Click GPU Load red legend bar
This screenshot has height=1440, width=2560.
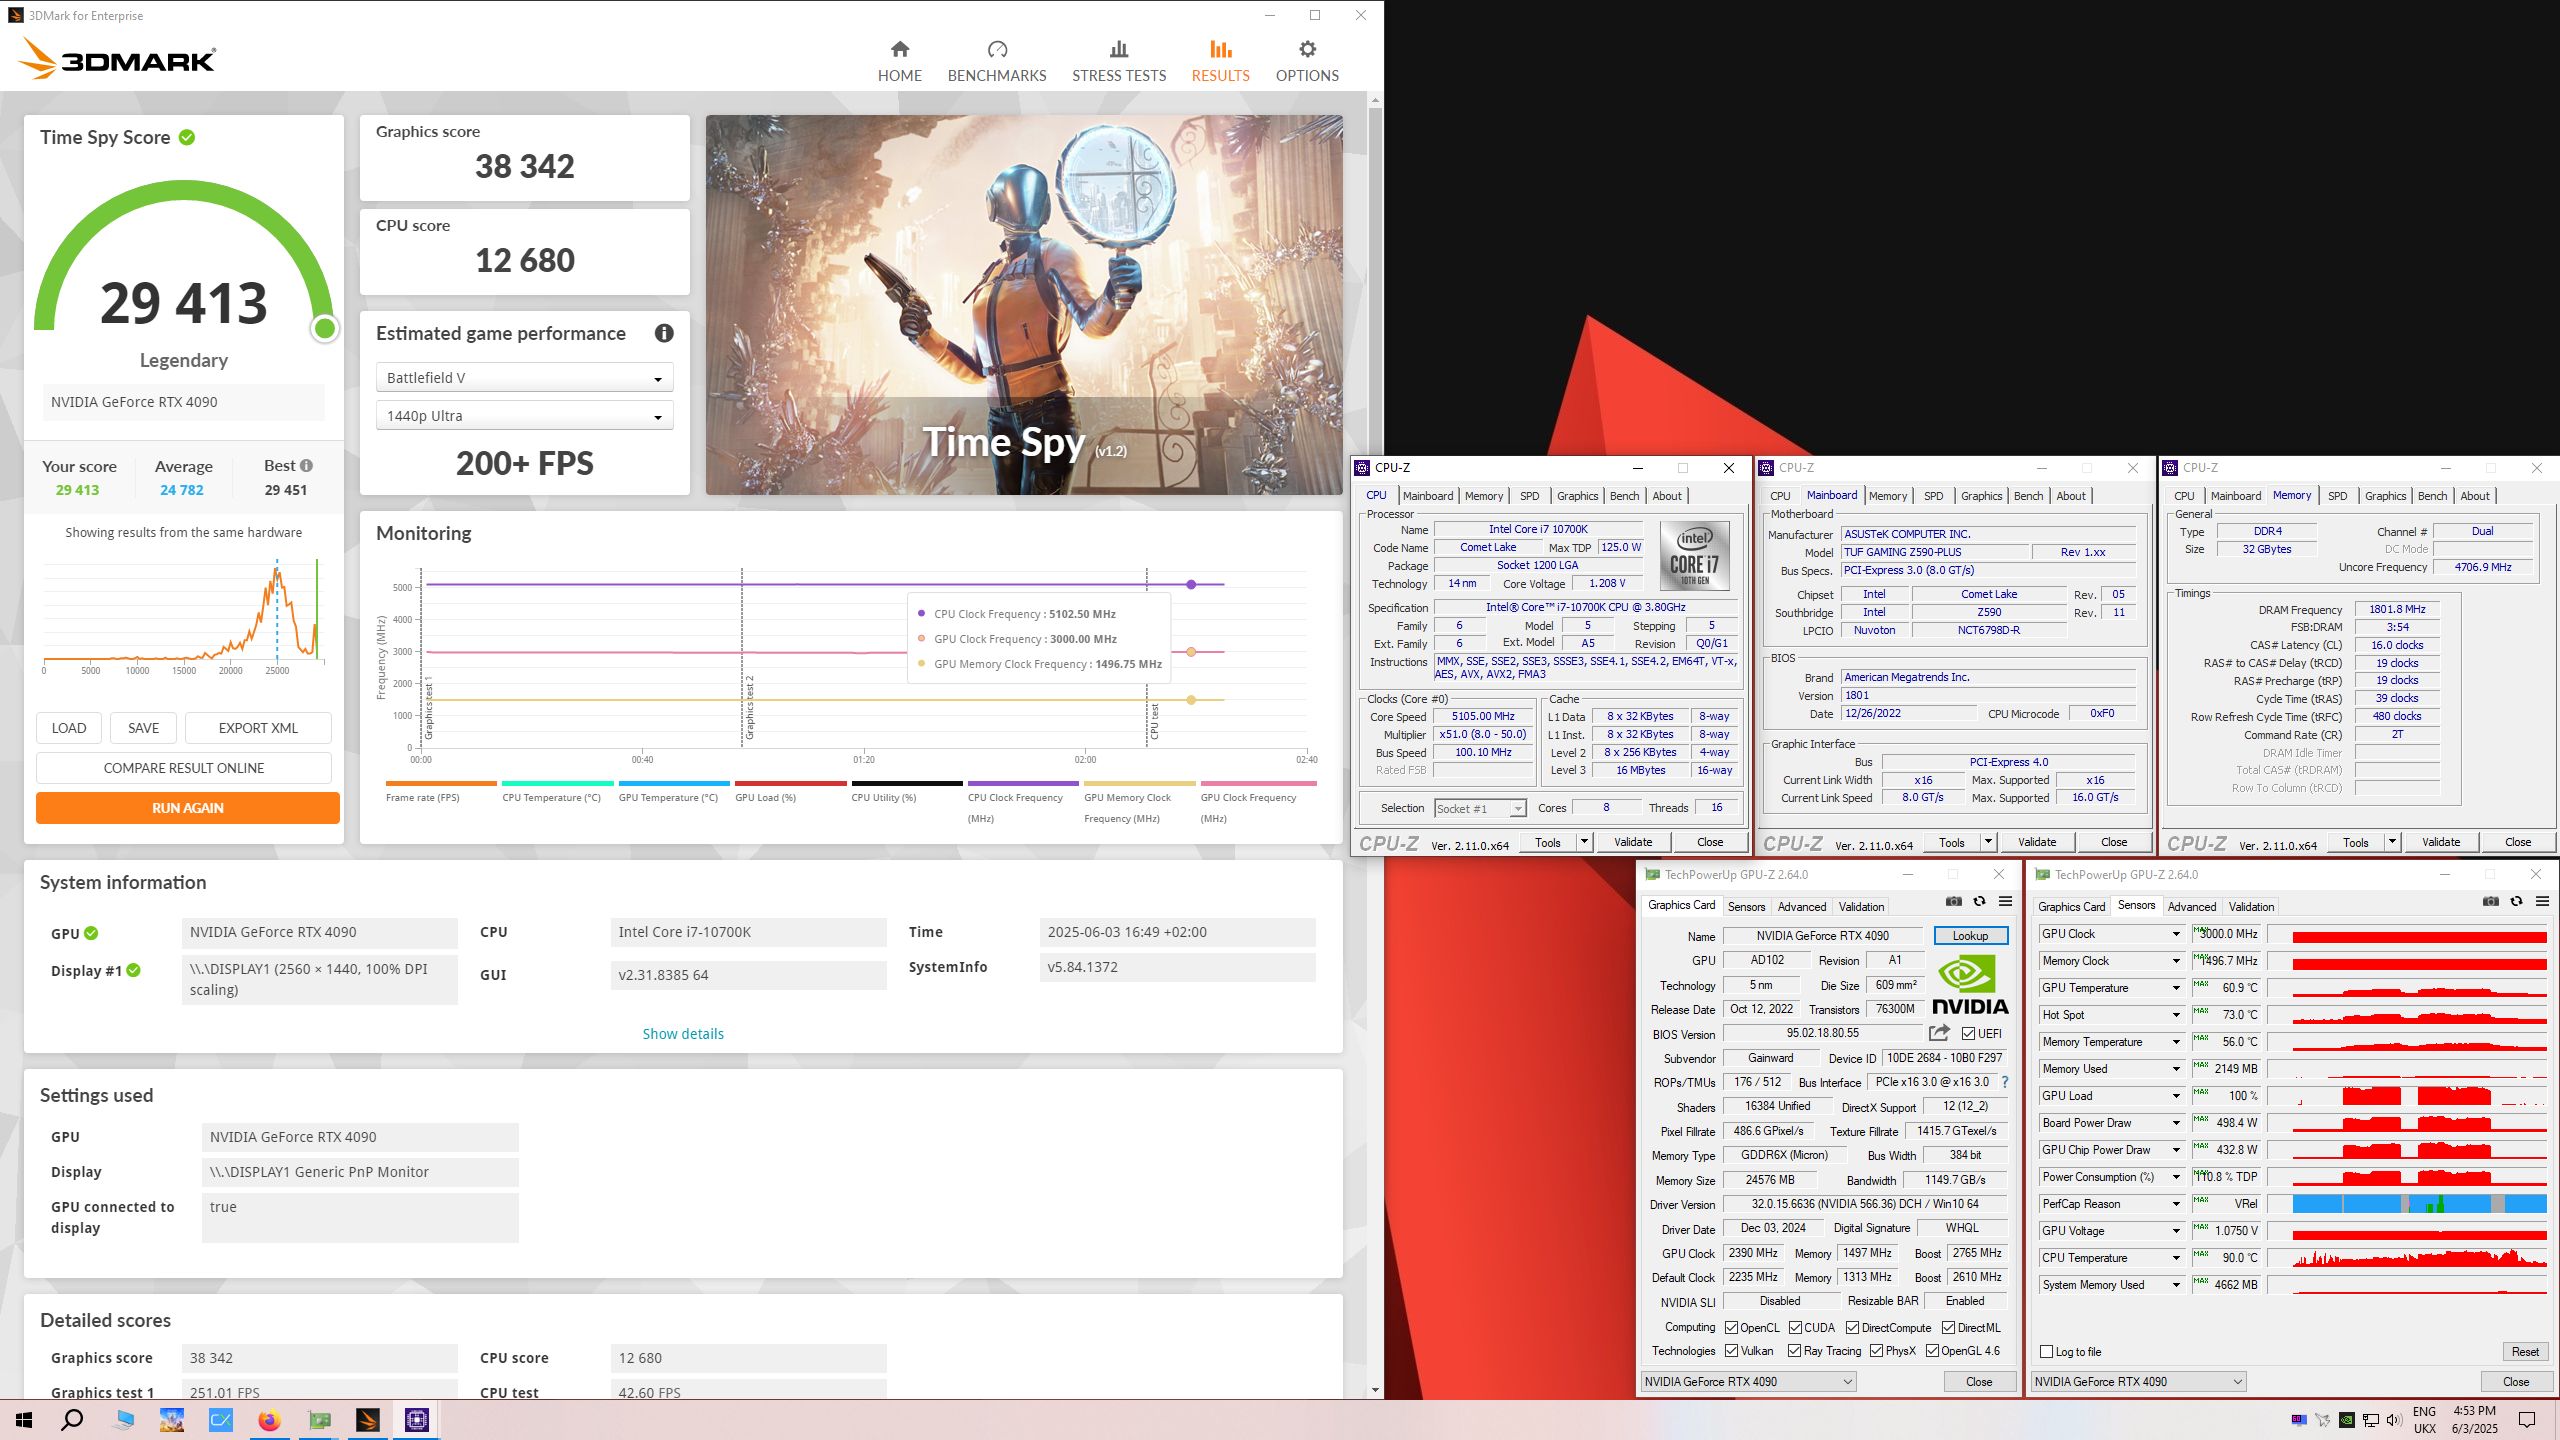pyautogui.click(x=790, y=783)
